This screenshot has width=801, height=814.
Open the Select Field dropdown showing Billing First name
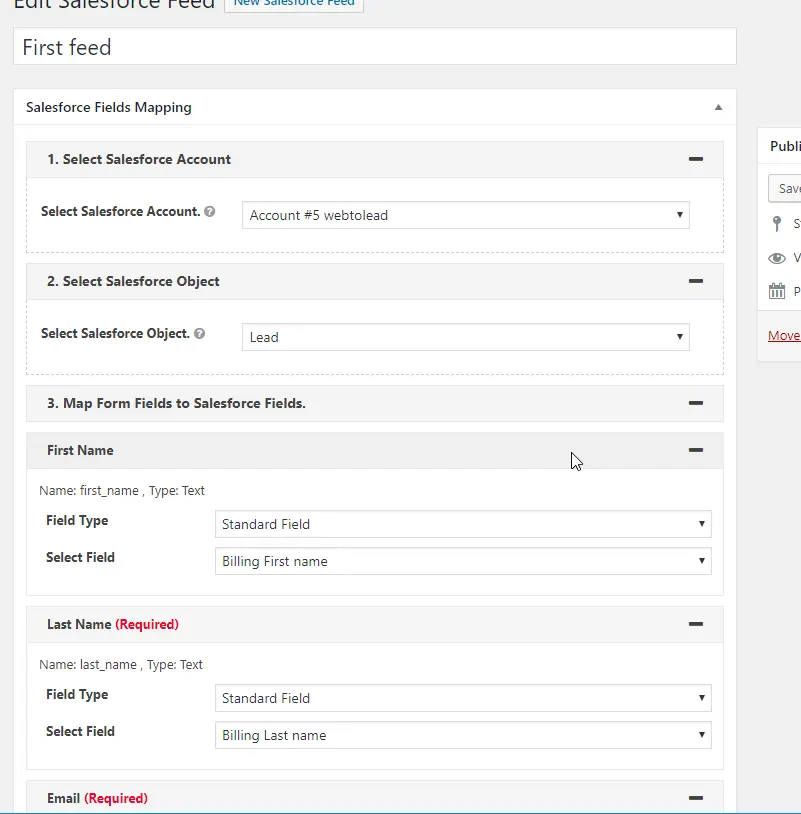point(462,561)
